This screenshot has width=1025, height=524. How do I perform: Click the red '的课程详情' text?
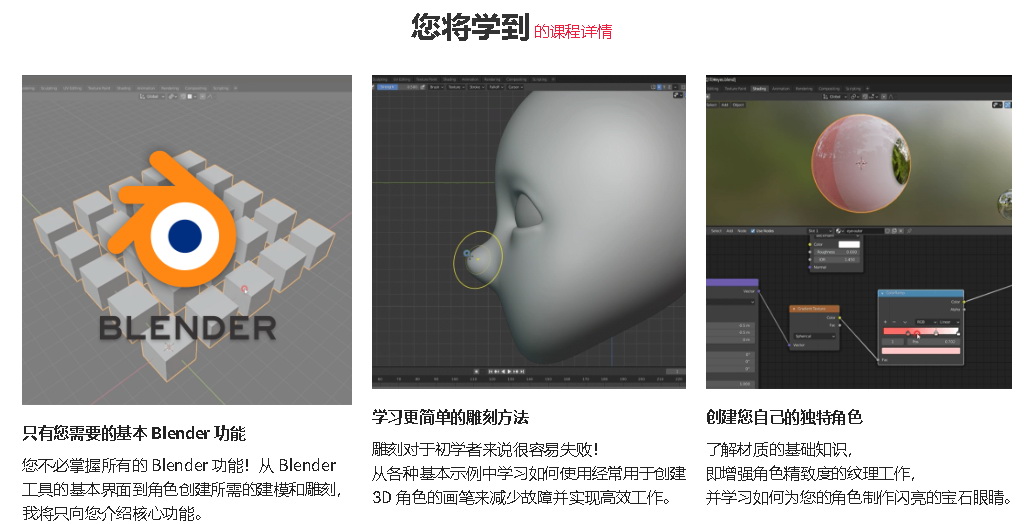tap(573, 31)
